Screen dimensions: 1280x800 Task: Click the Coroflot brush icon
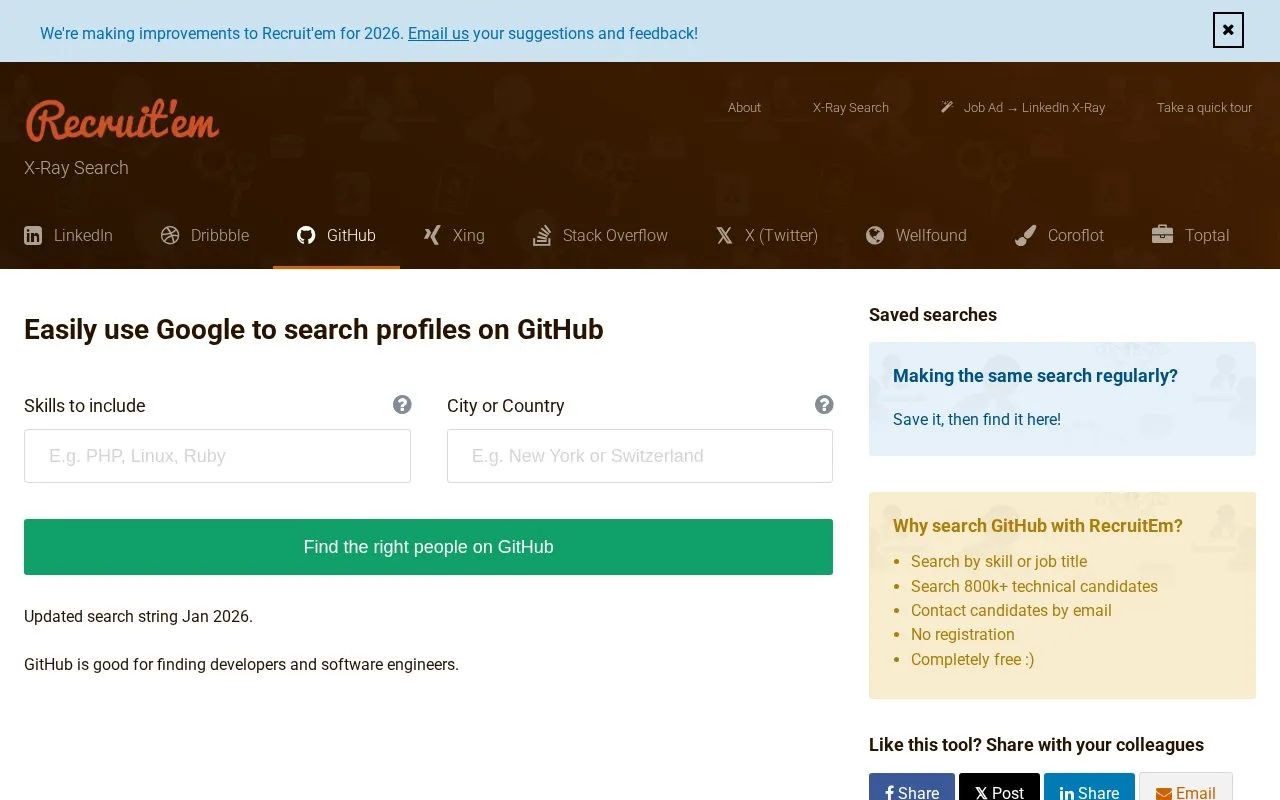tap(1025, 235)
